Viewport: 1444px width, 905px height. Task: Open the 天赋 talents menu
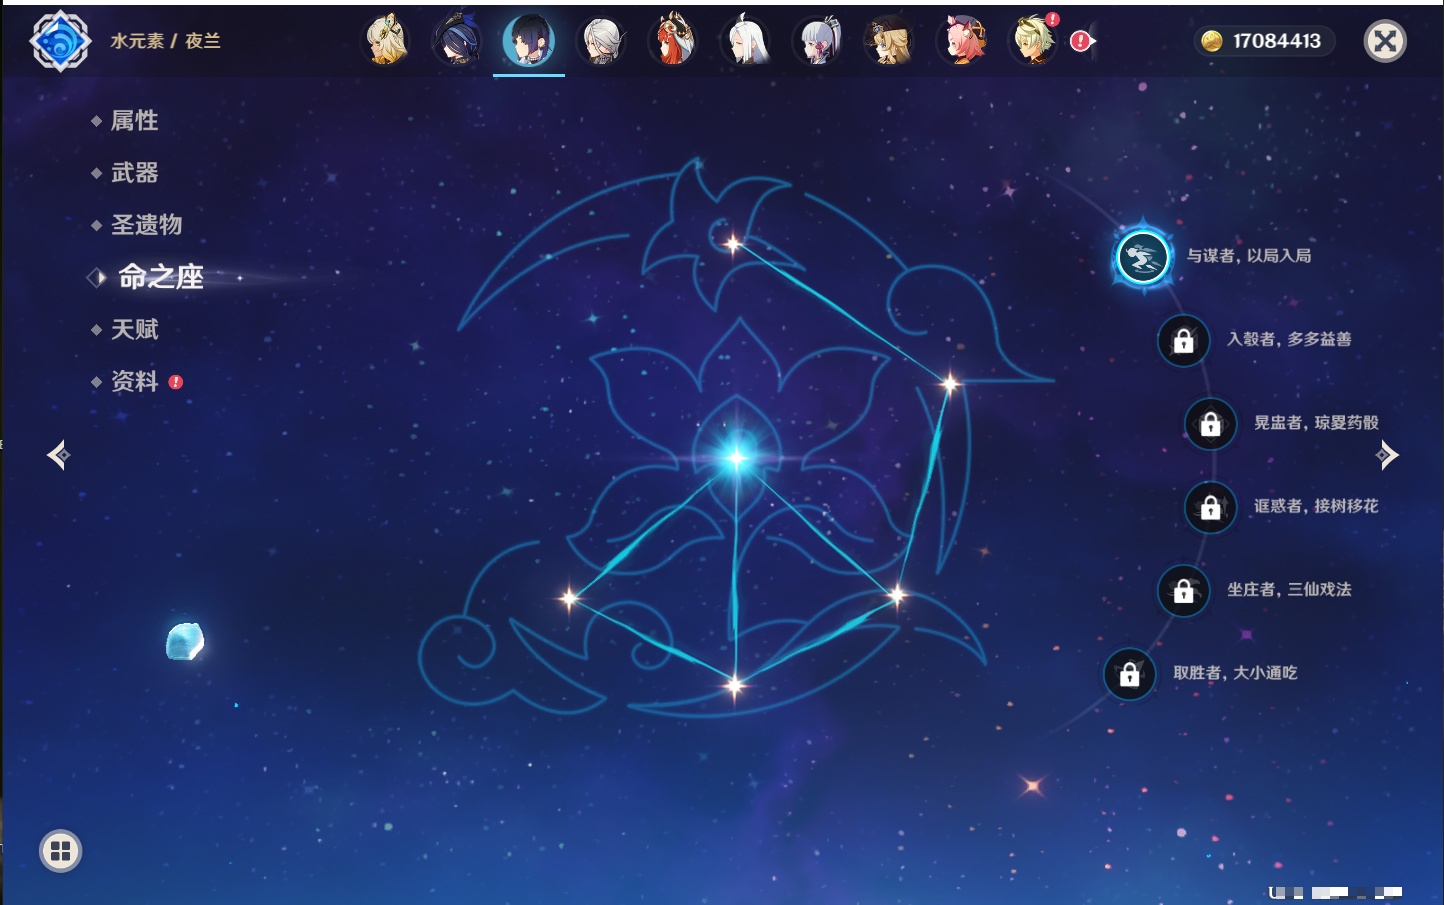(x=134, y=329)
